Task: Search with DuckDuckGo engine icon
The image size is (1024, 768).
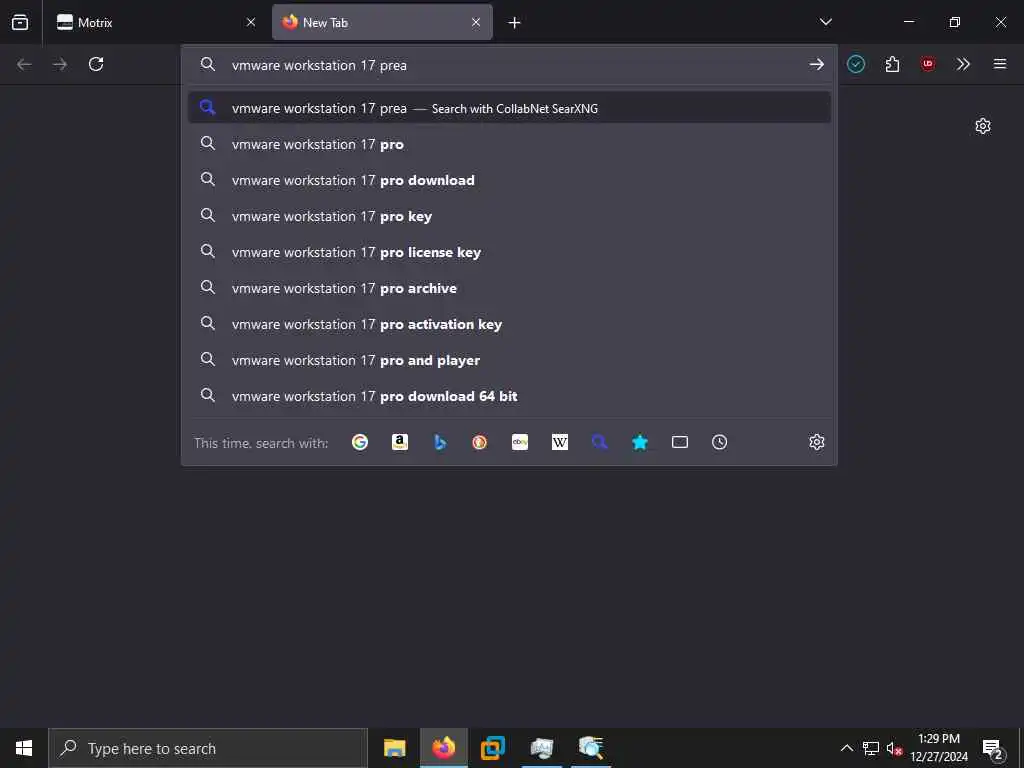Action: coord(479,442)
